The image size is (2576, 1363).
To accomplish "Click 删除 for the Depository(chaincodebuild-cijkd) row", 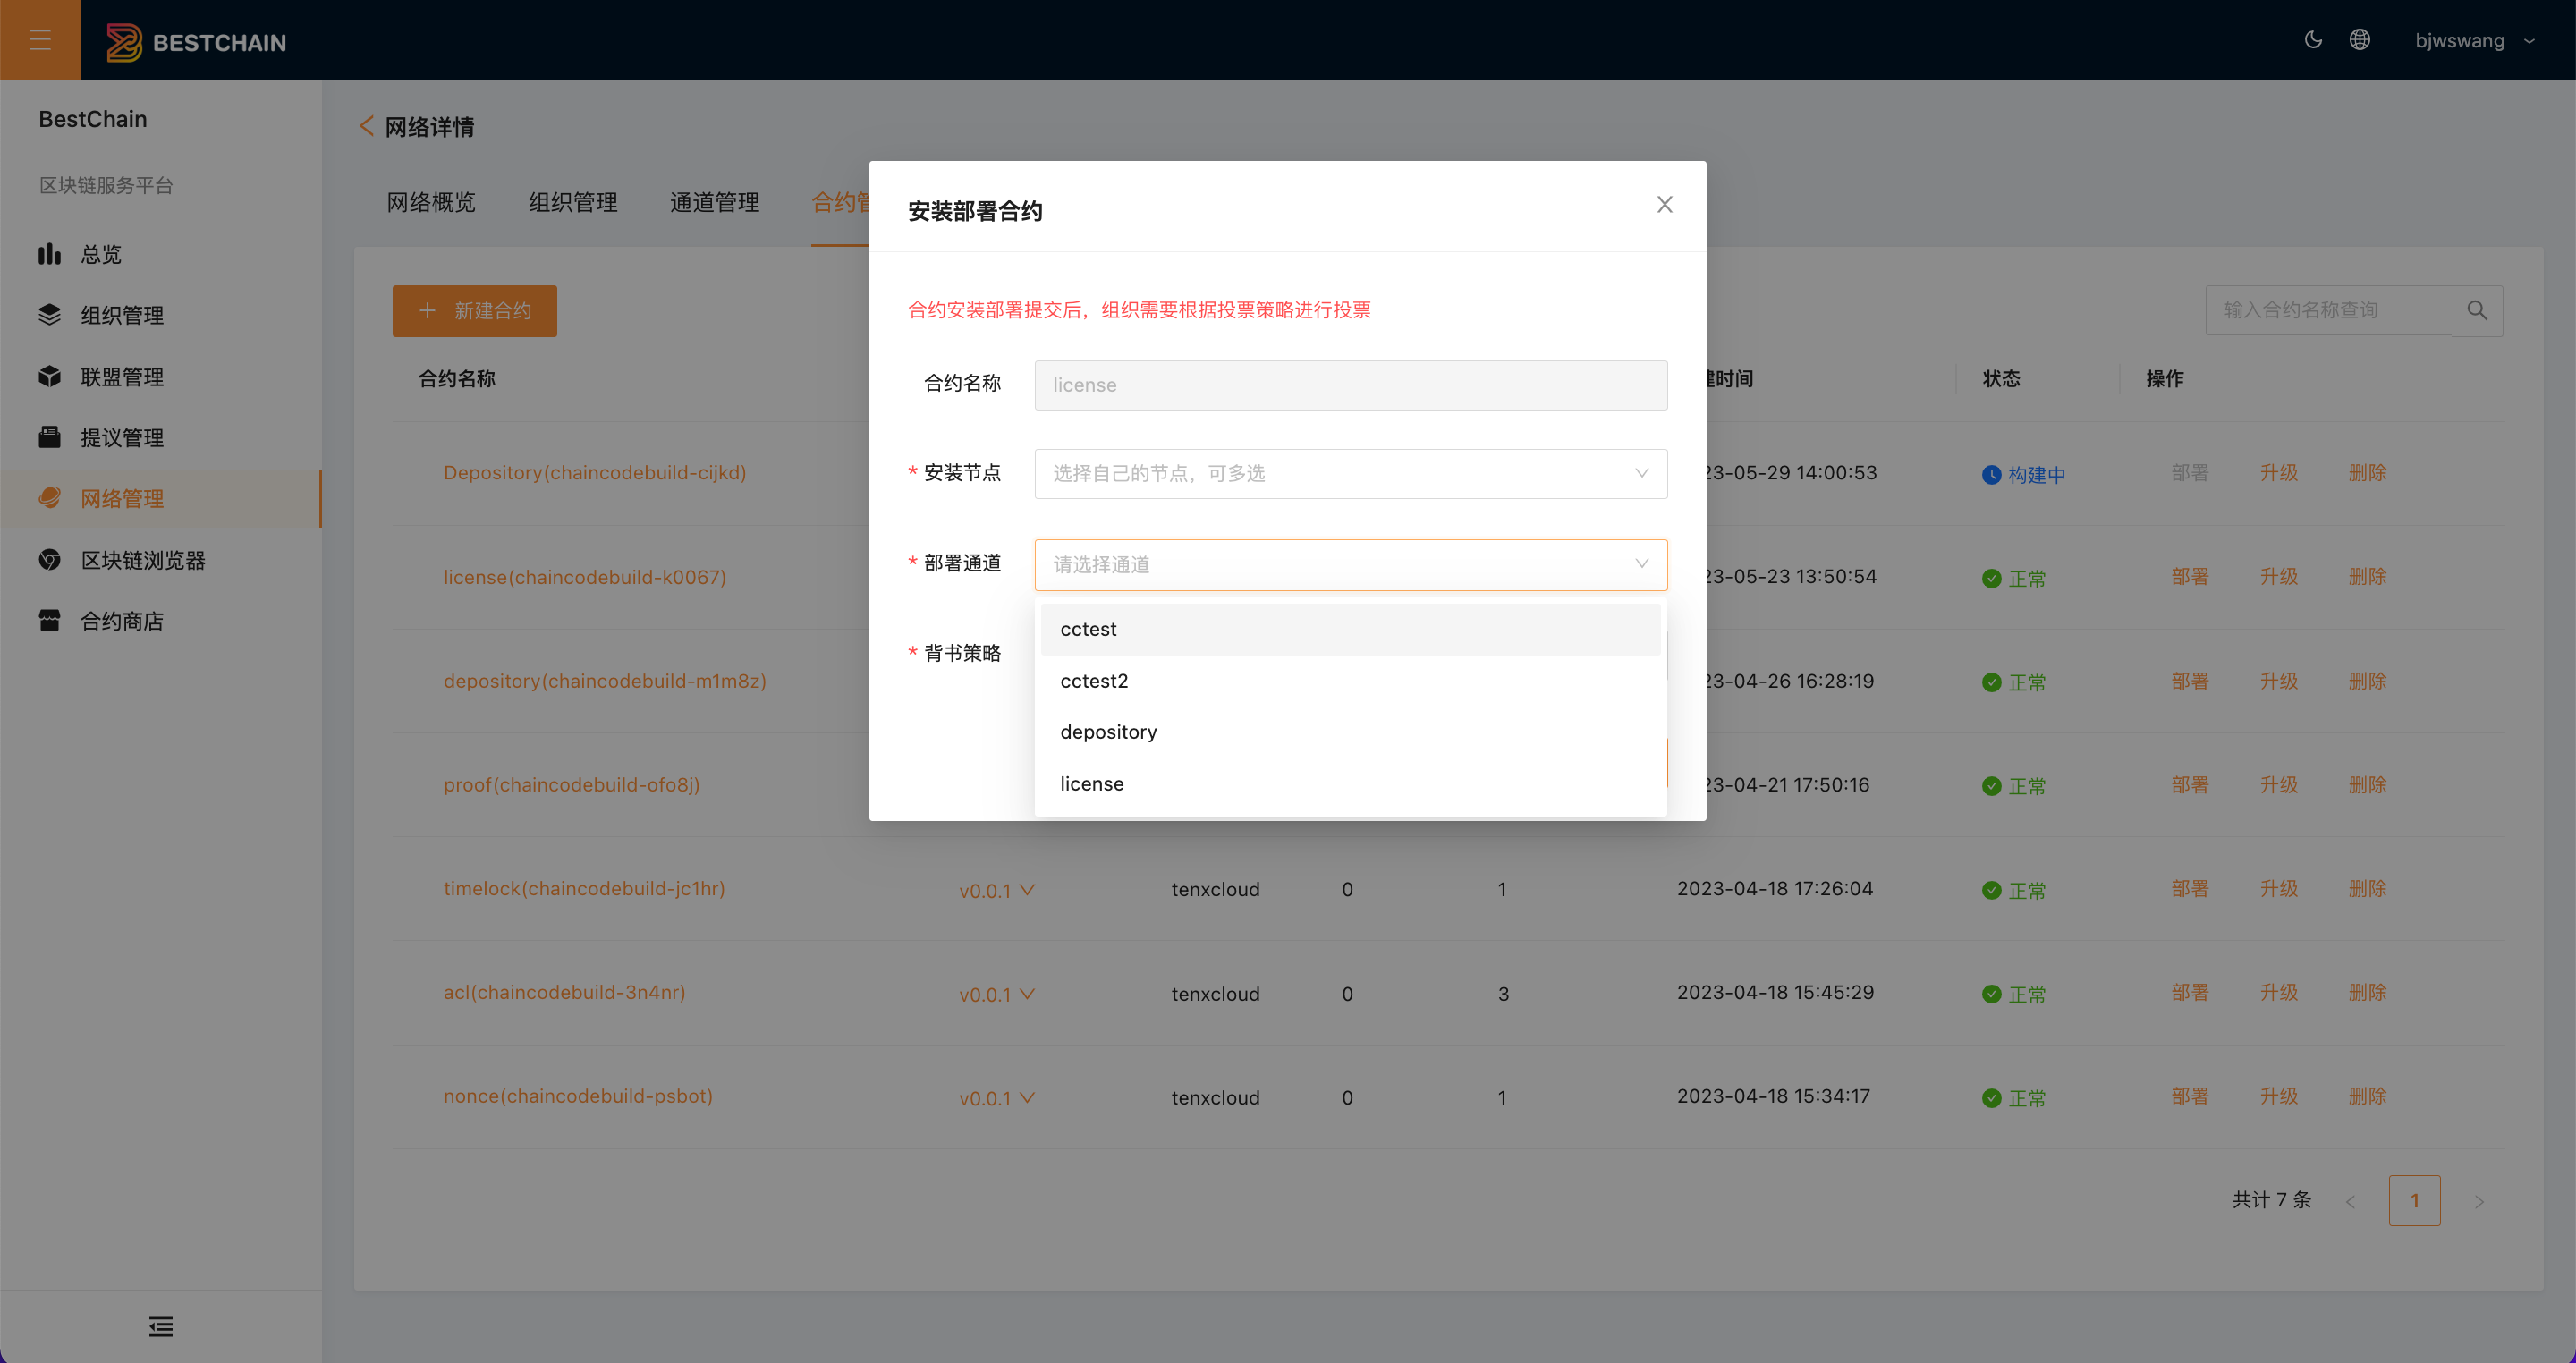I will coord(2367,473).
